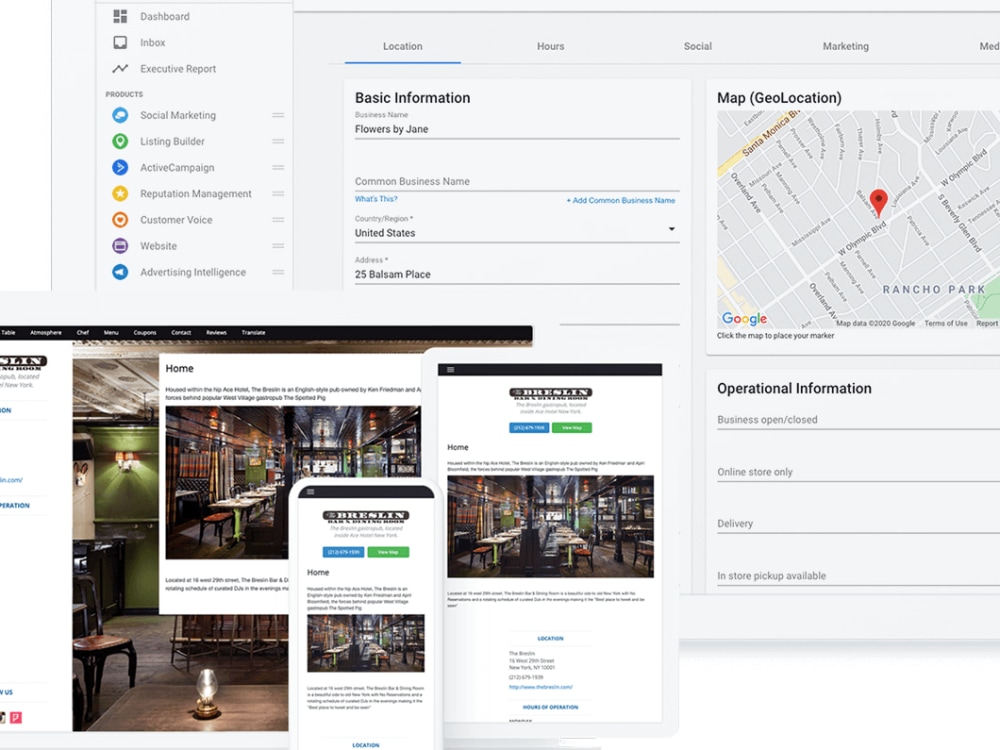Open hamburger menu in tablet preview
1000x750 pixels.
[x=450, y=370]
